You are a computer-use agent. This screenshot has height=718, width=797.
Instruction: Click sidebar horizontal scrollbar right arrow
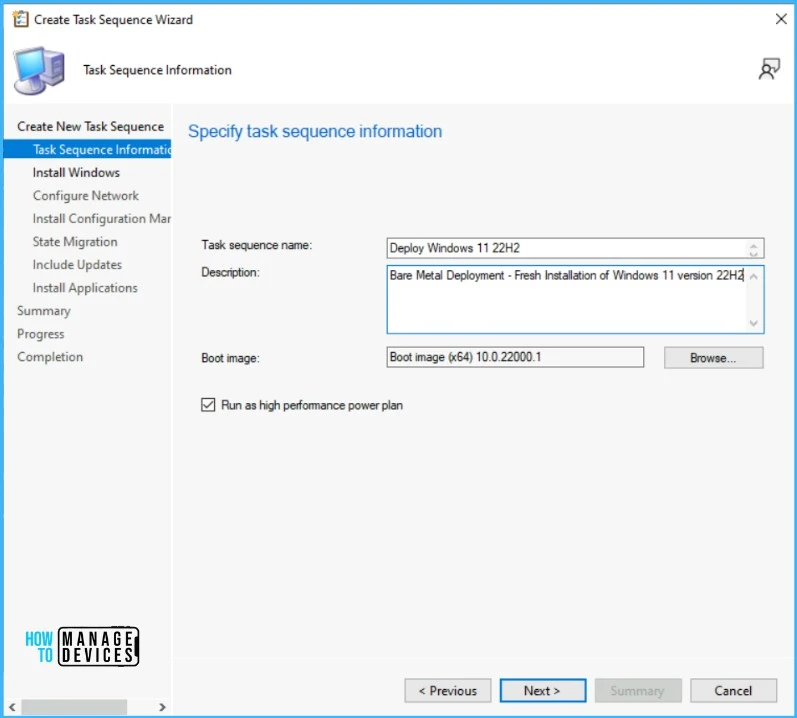click(162, 707)
